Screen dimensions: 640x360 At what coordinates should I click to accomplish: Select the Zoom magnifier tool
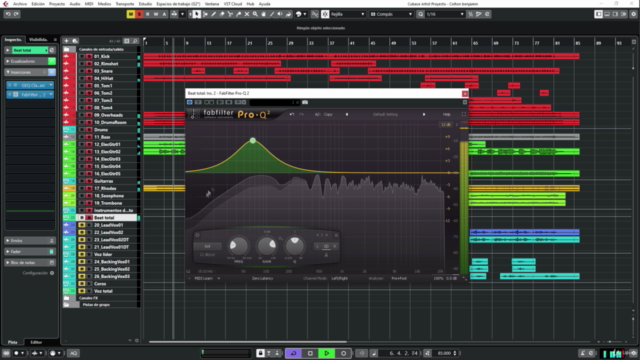[x=255, y=14]
